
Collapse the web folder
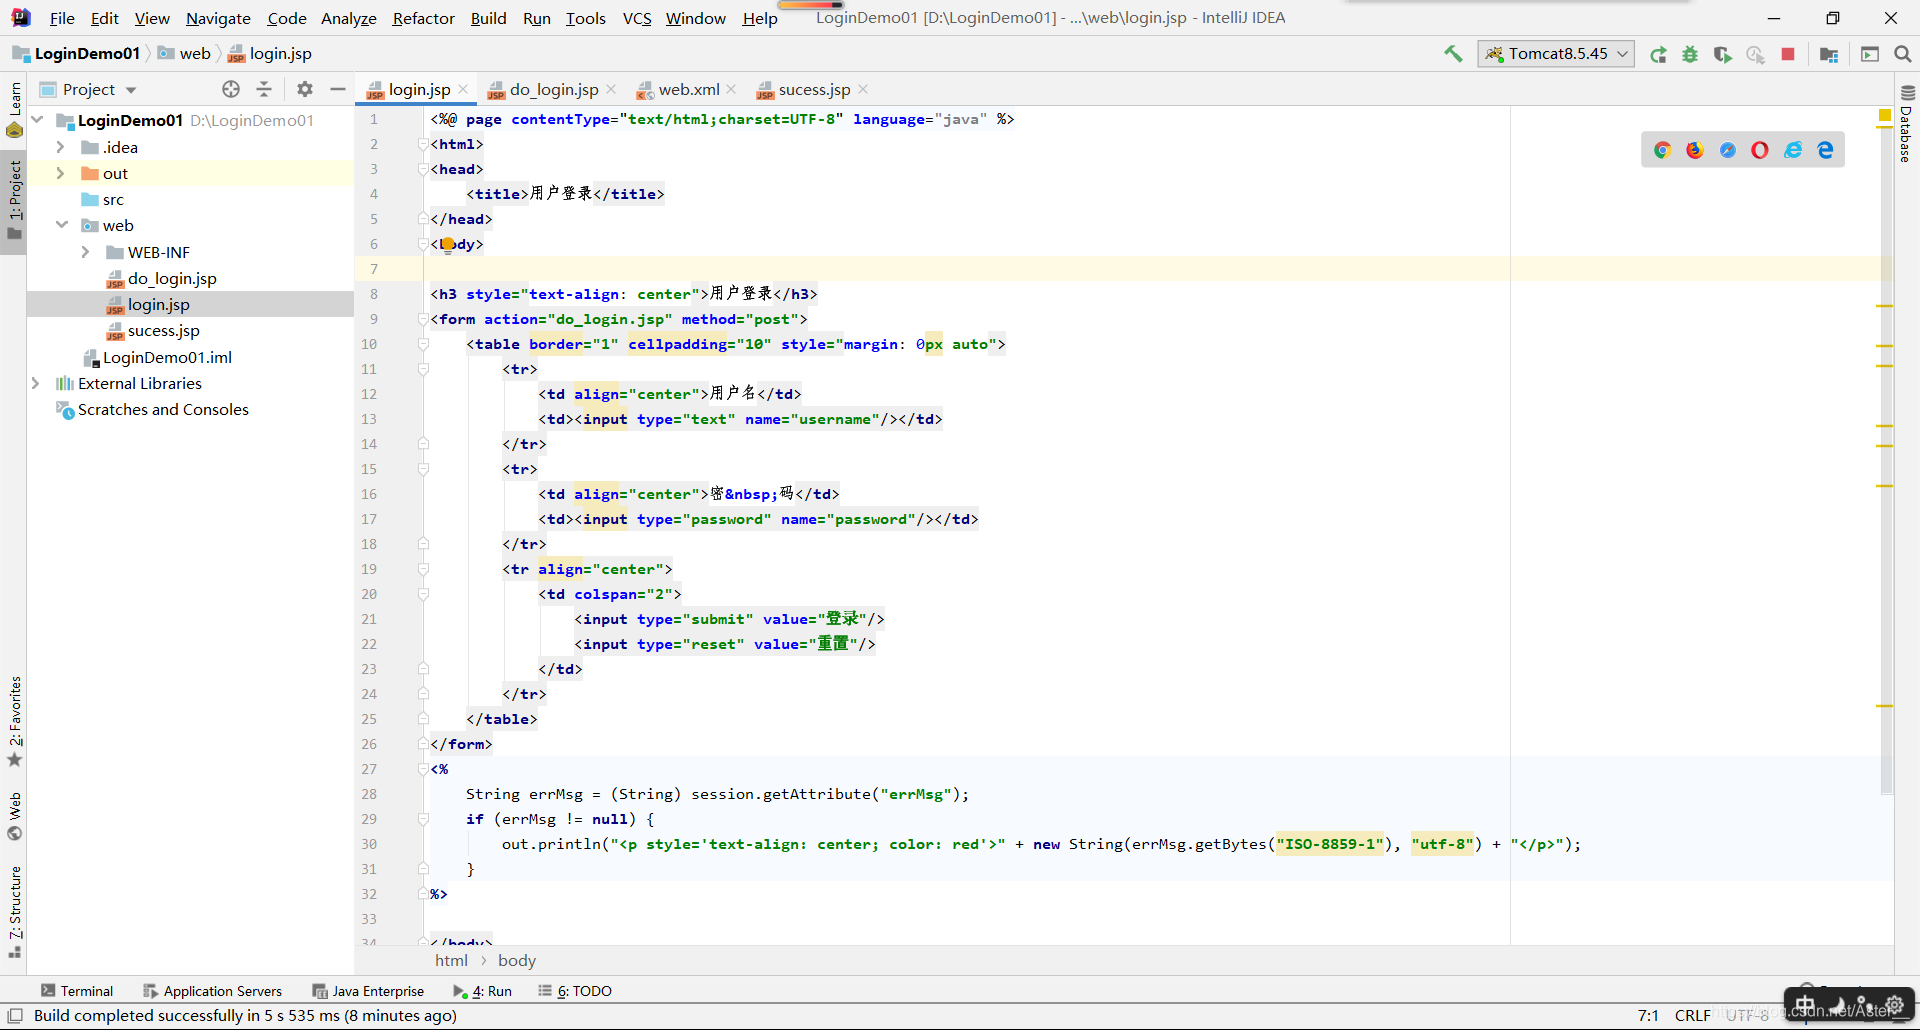[x=62, y=225]
